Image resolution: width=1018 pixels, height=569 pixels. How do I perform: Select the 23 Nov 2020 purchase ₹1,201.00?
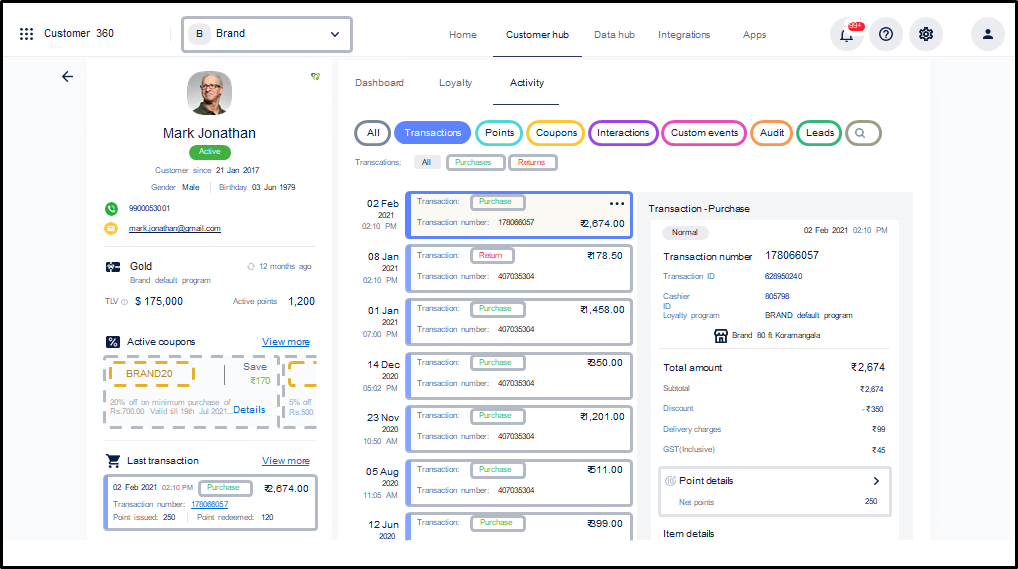click(x=519, y=428)
